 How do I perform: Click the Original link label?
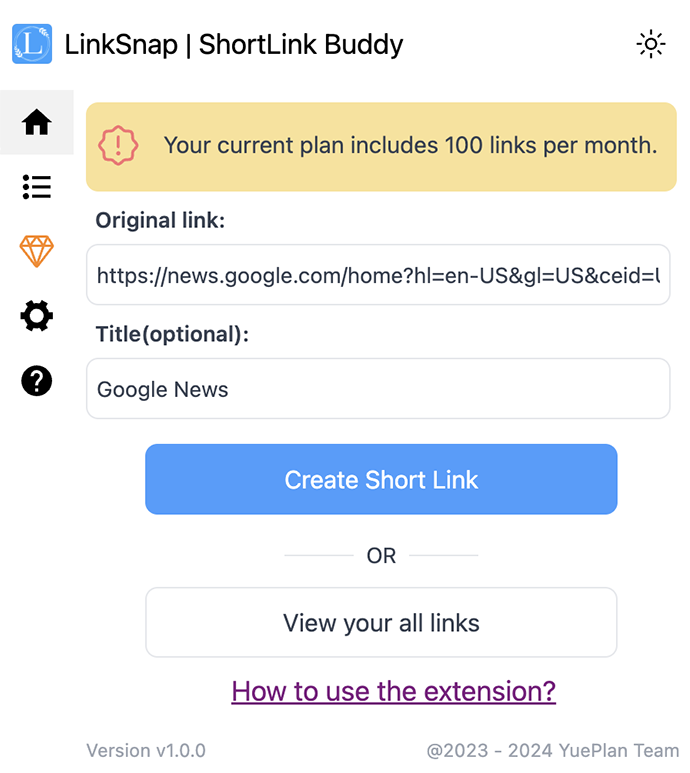click(160, 221)
